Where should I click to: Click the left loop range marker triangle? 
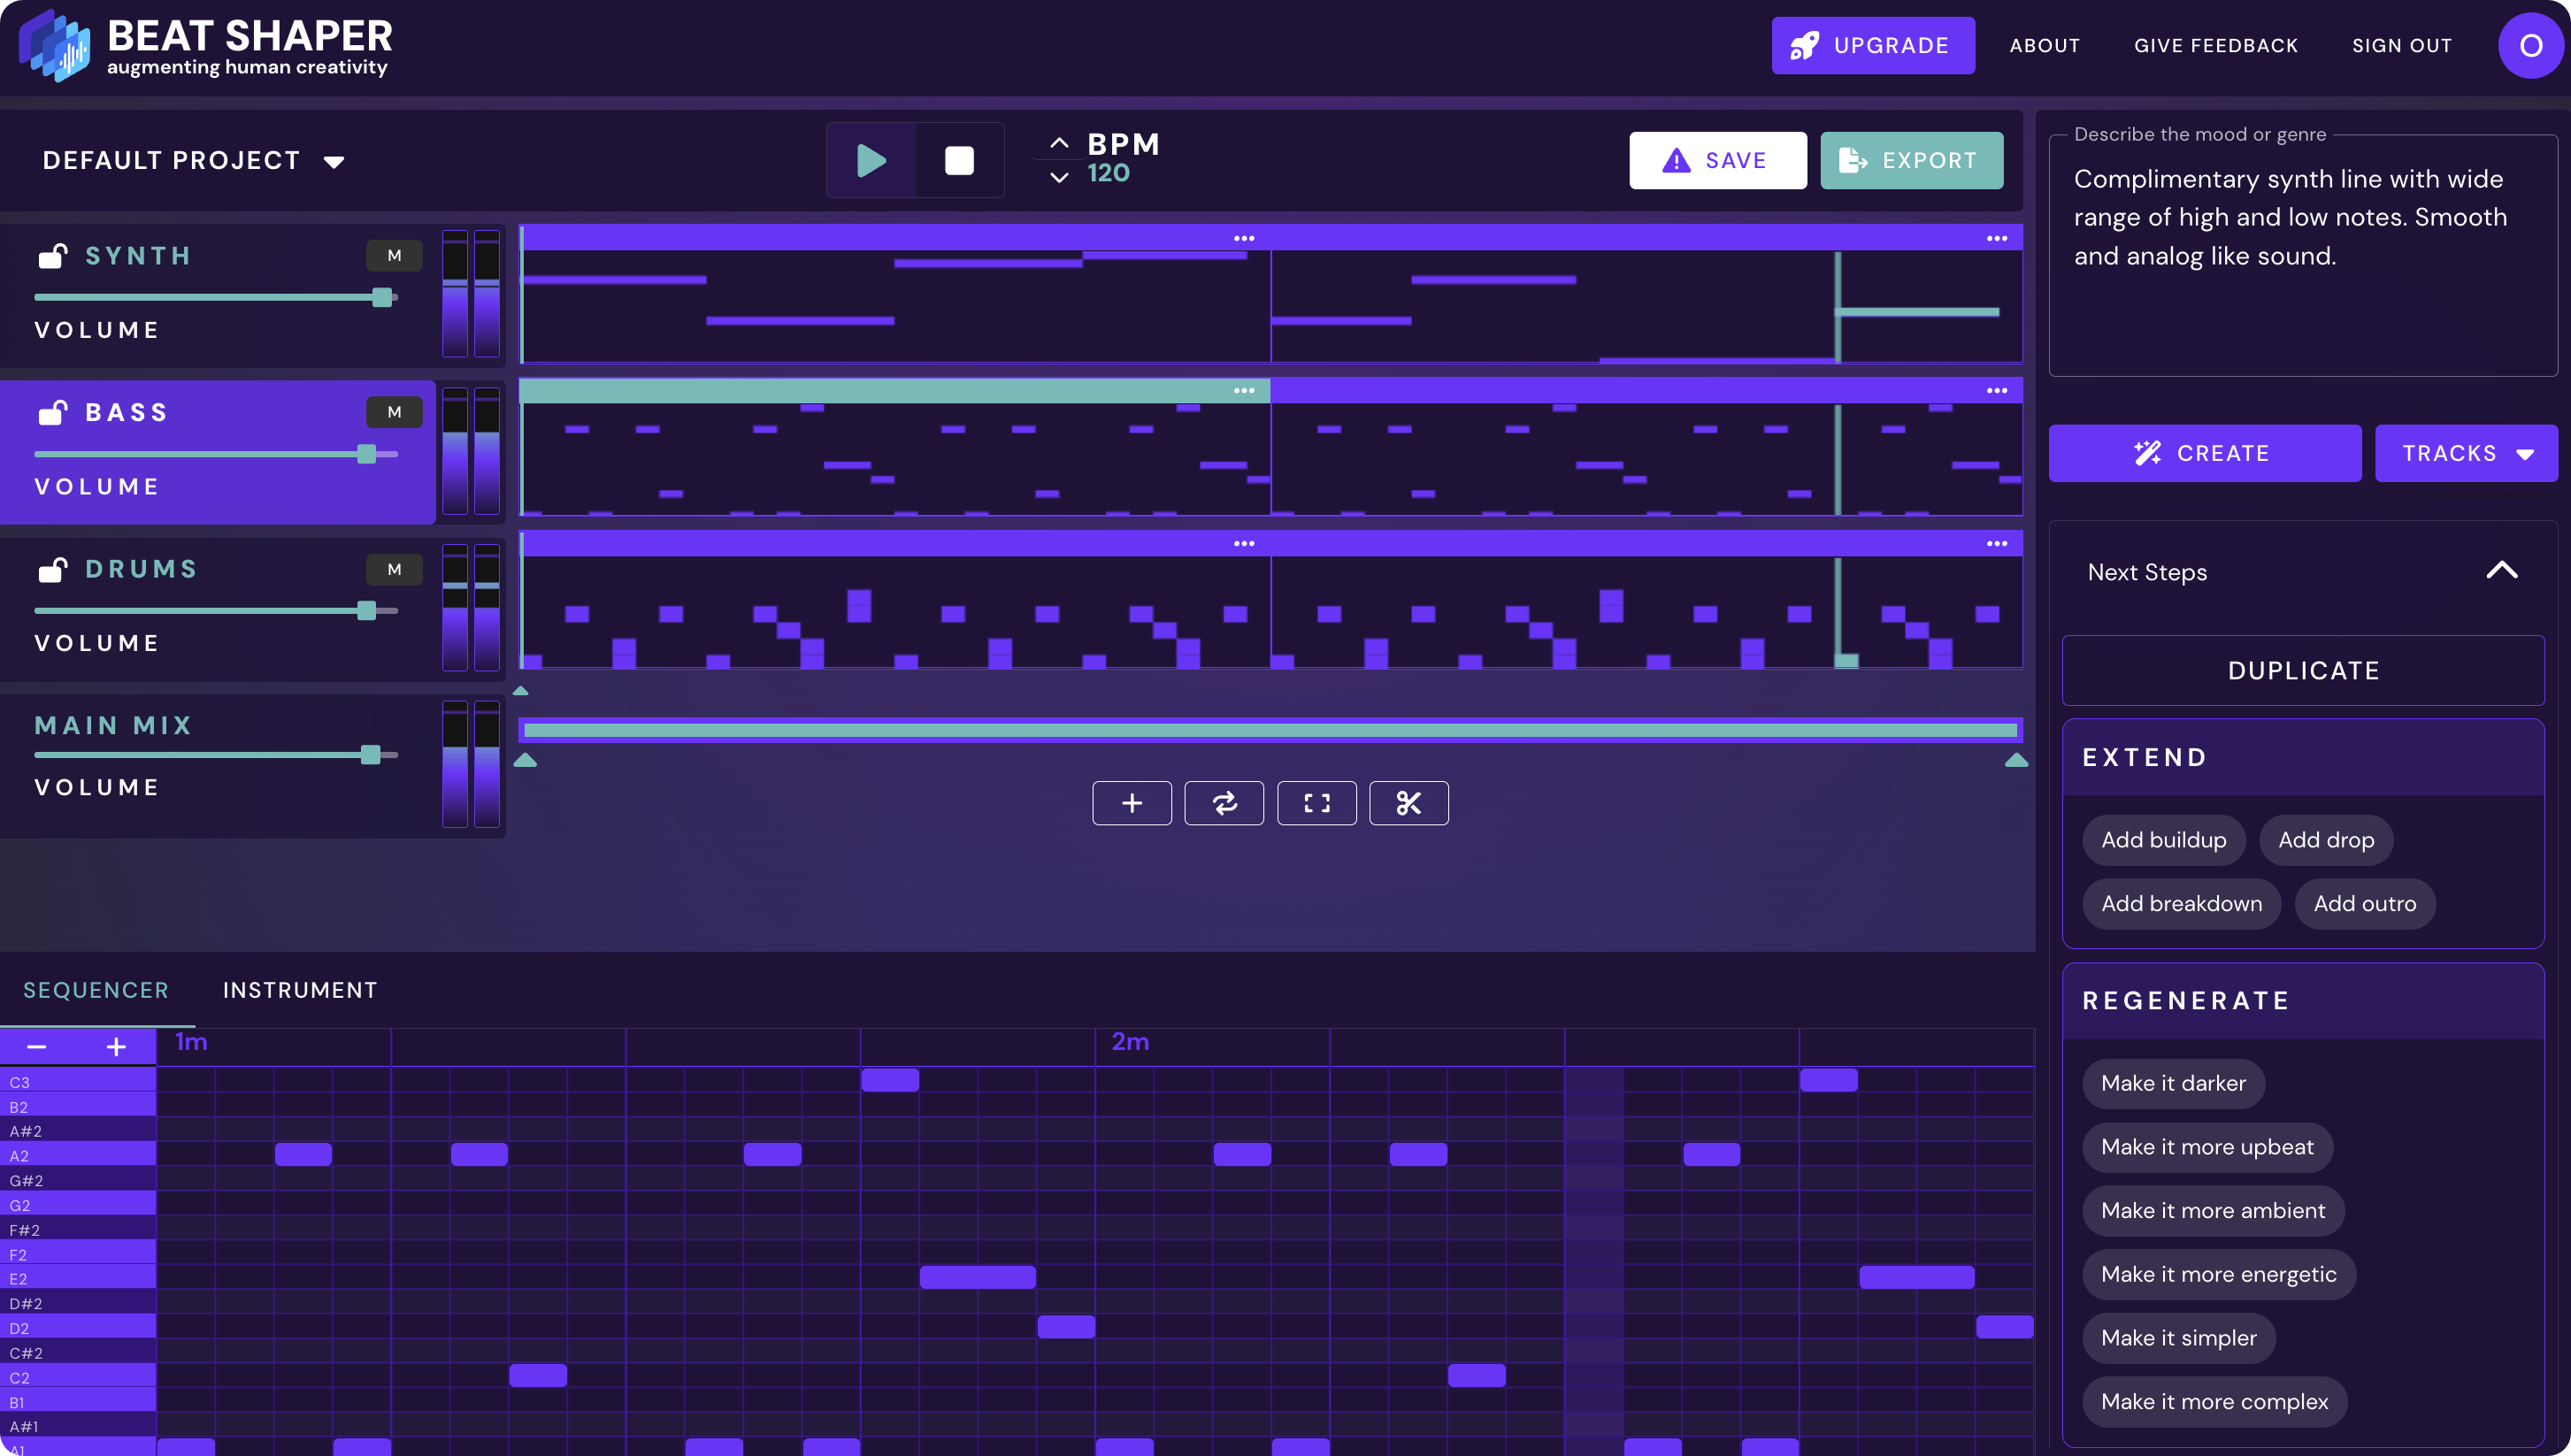525,760
